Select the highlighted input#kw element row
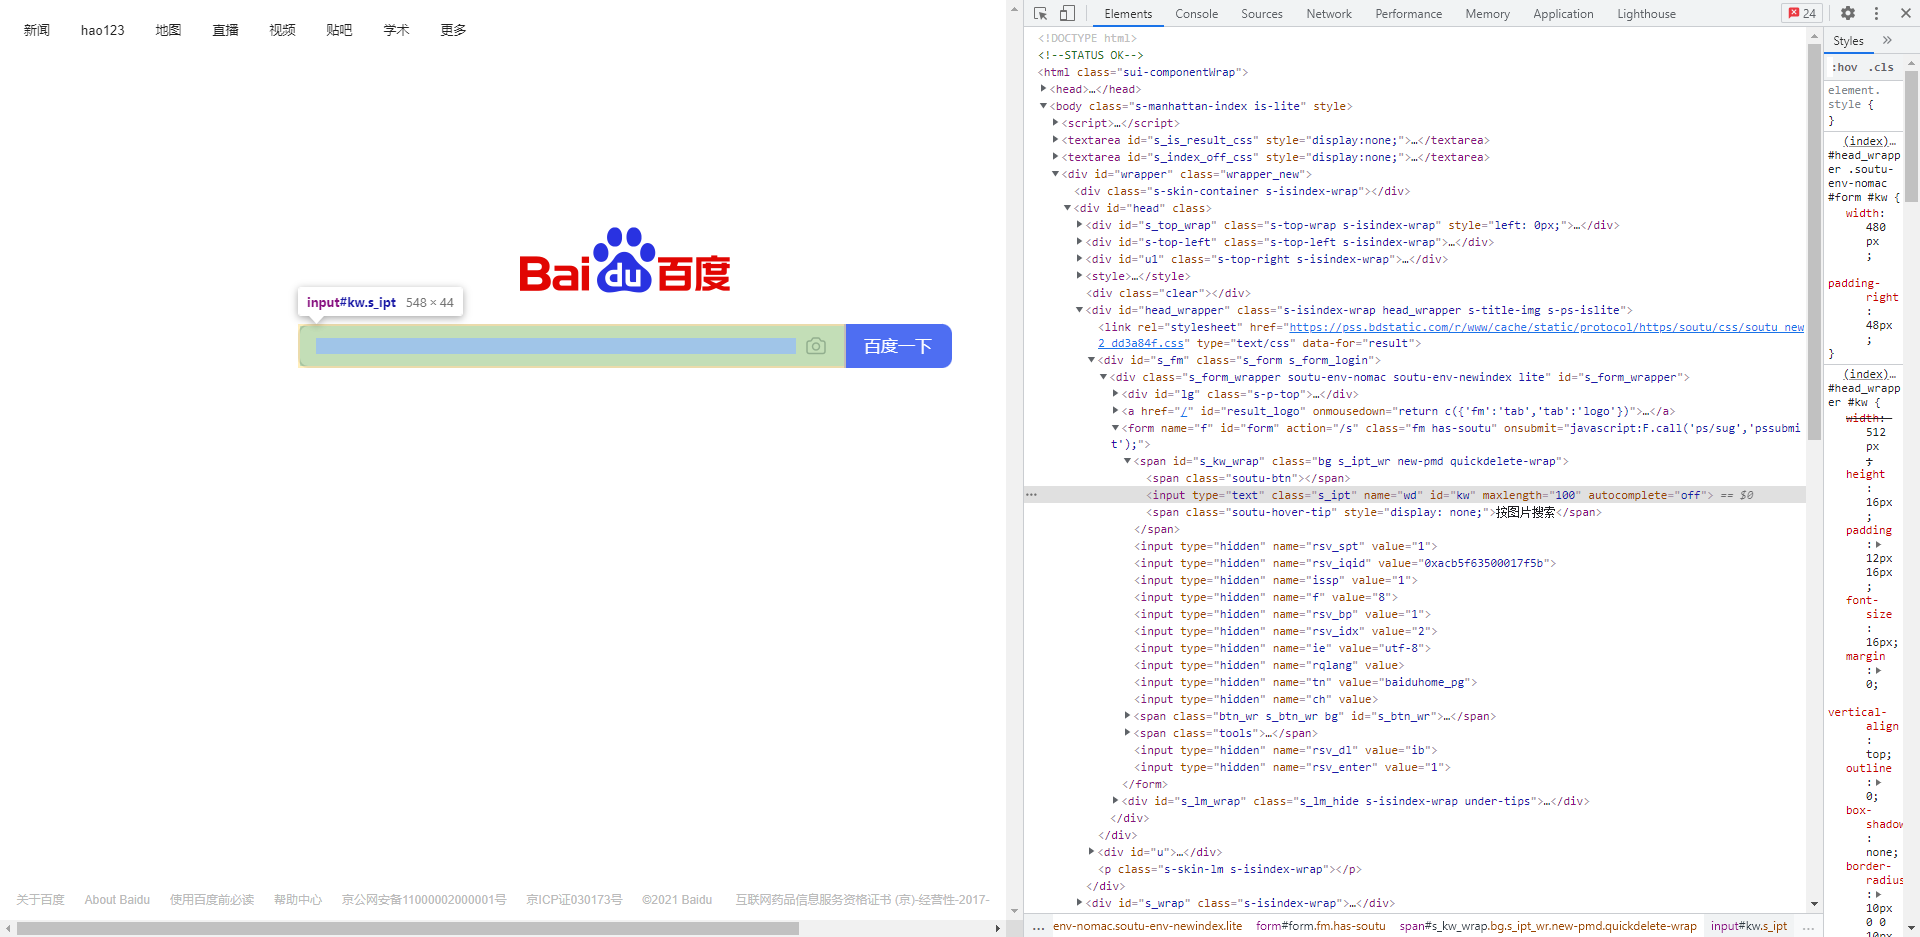1920x937 pixels. point(1415,495)
